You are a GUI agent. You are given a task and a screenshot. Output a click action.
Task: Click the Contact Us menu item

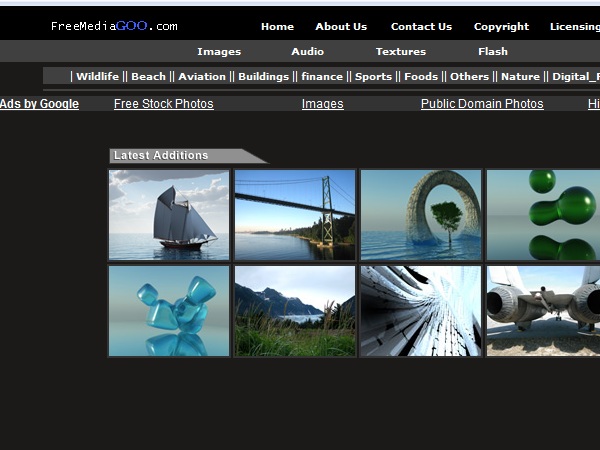pos(421,27)
